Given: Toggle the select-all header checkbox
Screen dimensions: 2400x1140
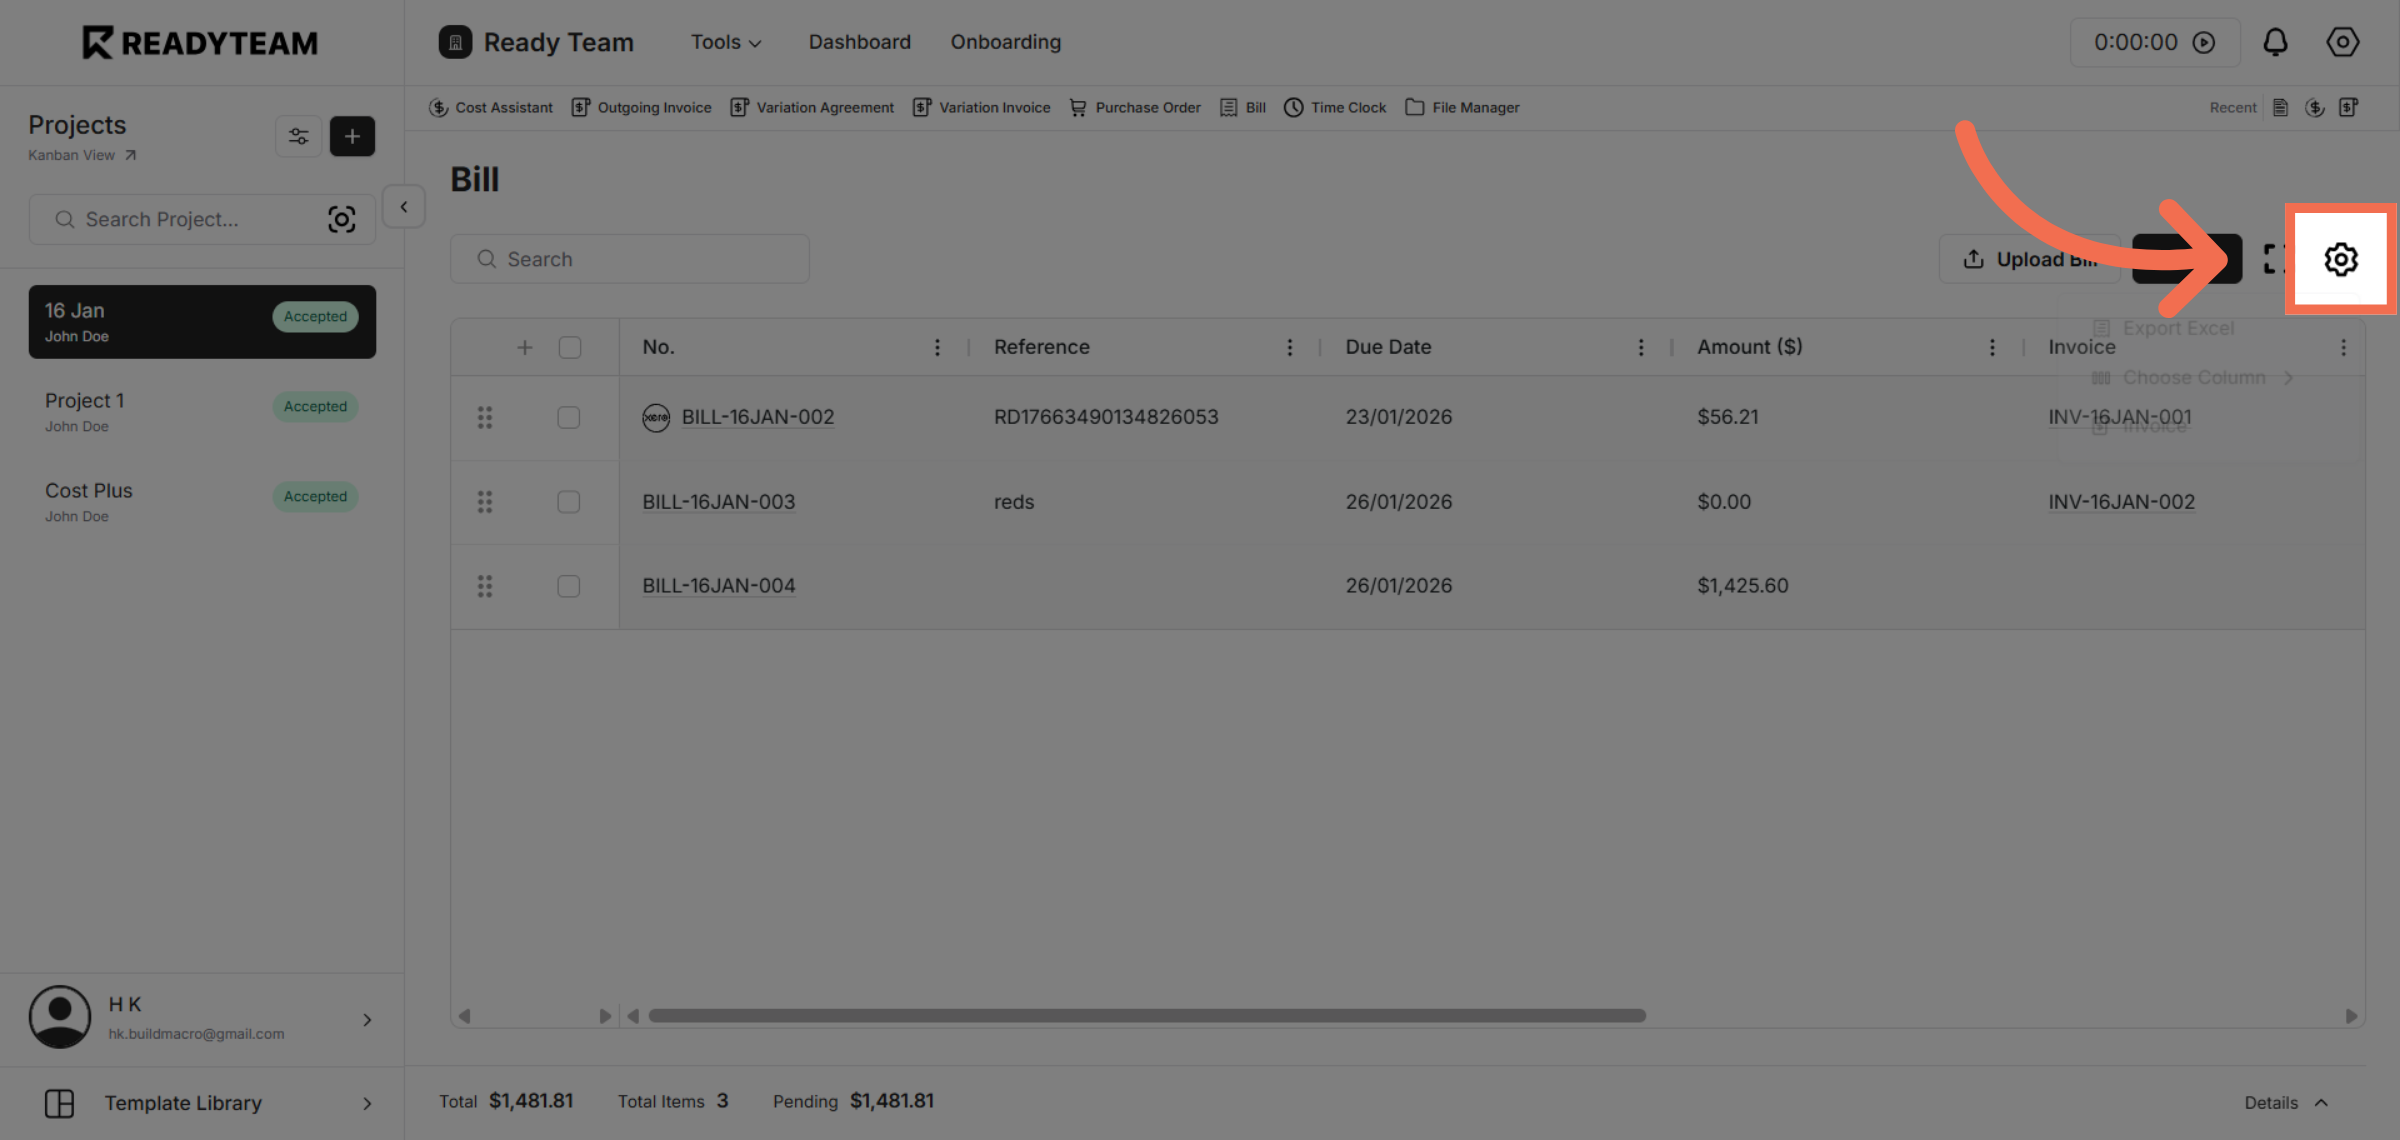Looking at the screenshot, I should [x=570, y=347].
